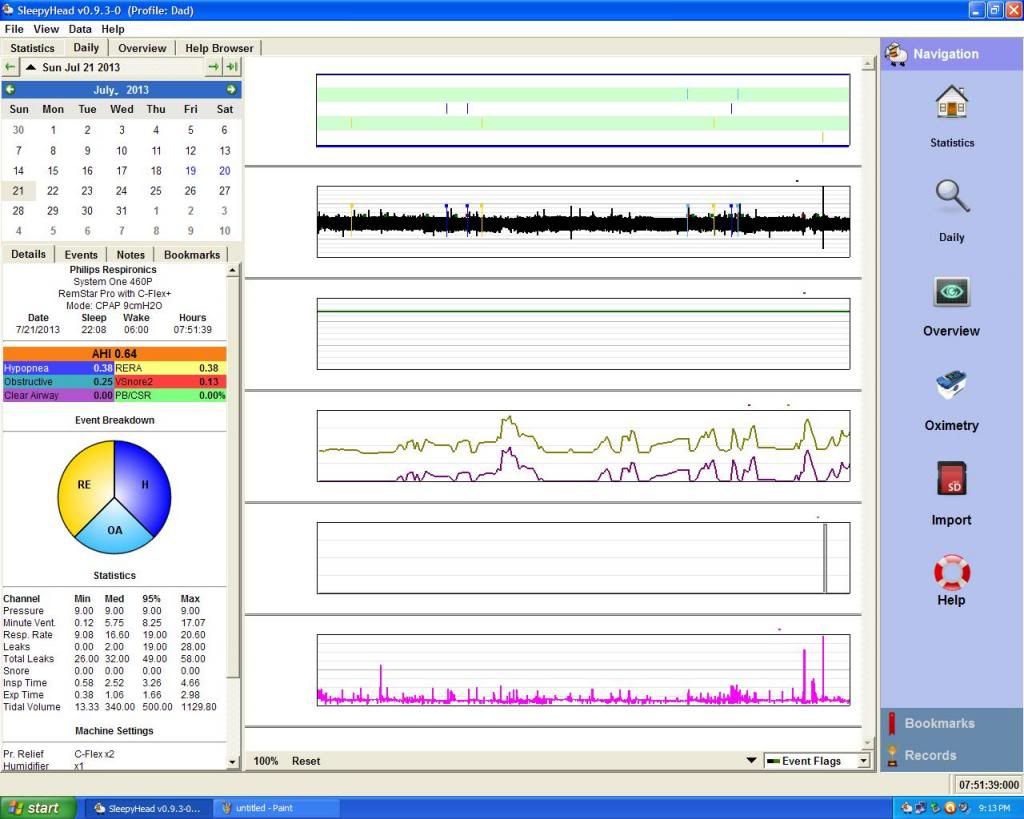Select July 19 in the calendar
1024x819 pixels.
tap(190, 170)
